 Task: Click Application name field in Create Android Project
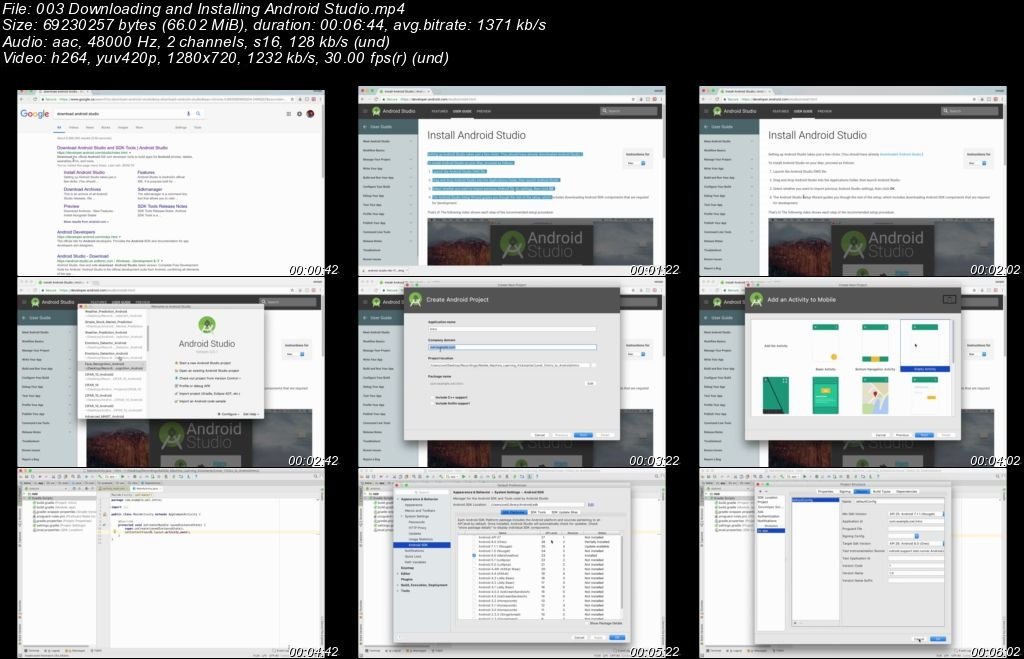[512, 329]
